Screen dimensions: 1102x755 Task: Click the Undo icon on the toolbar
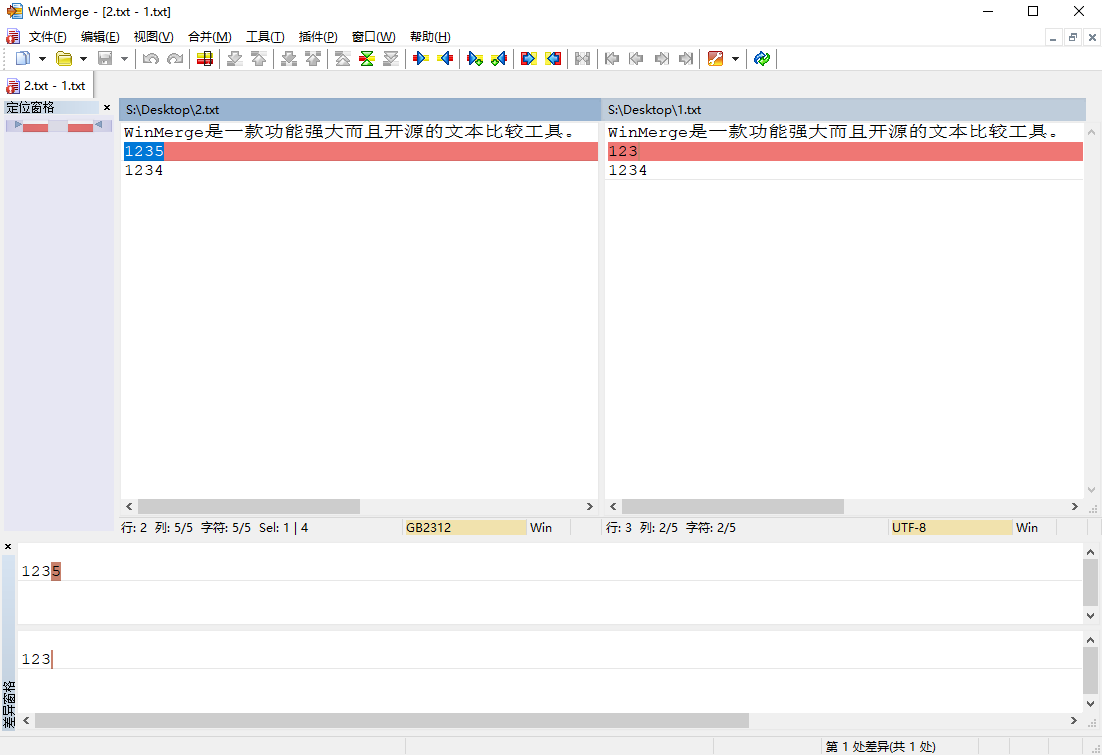point(151,59)
